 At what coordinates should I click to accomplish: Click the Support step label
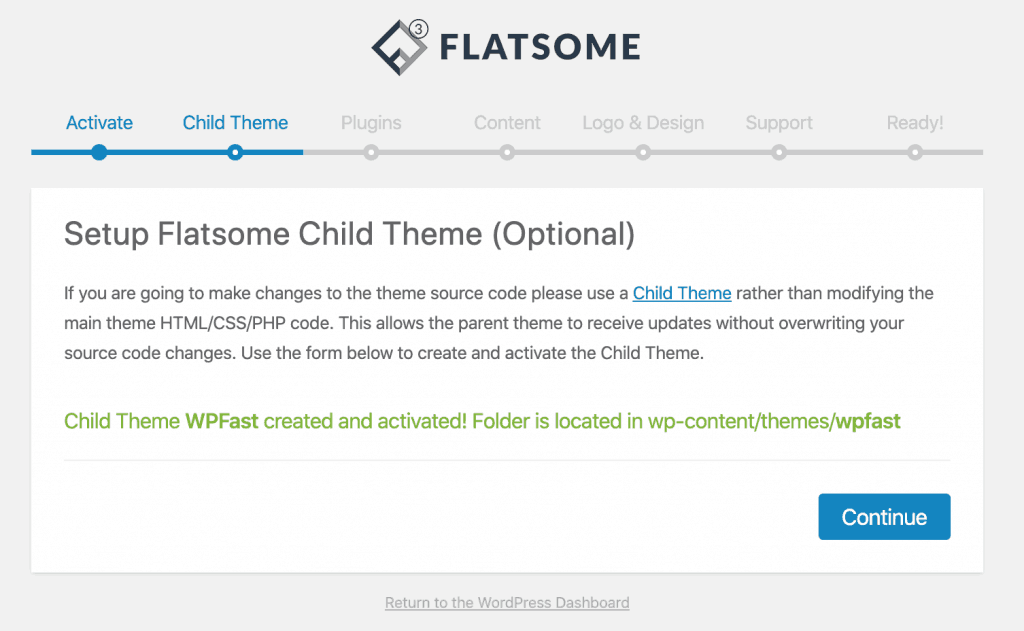click(779, 122)
